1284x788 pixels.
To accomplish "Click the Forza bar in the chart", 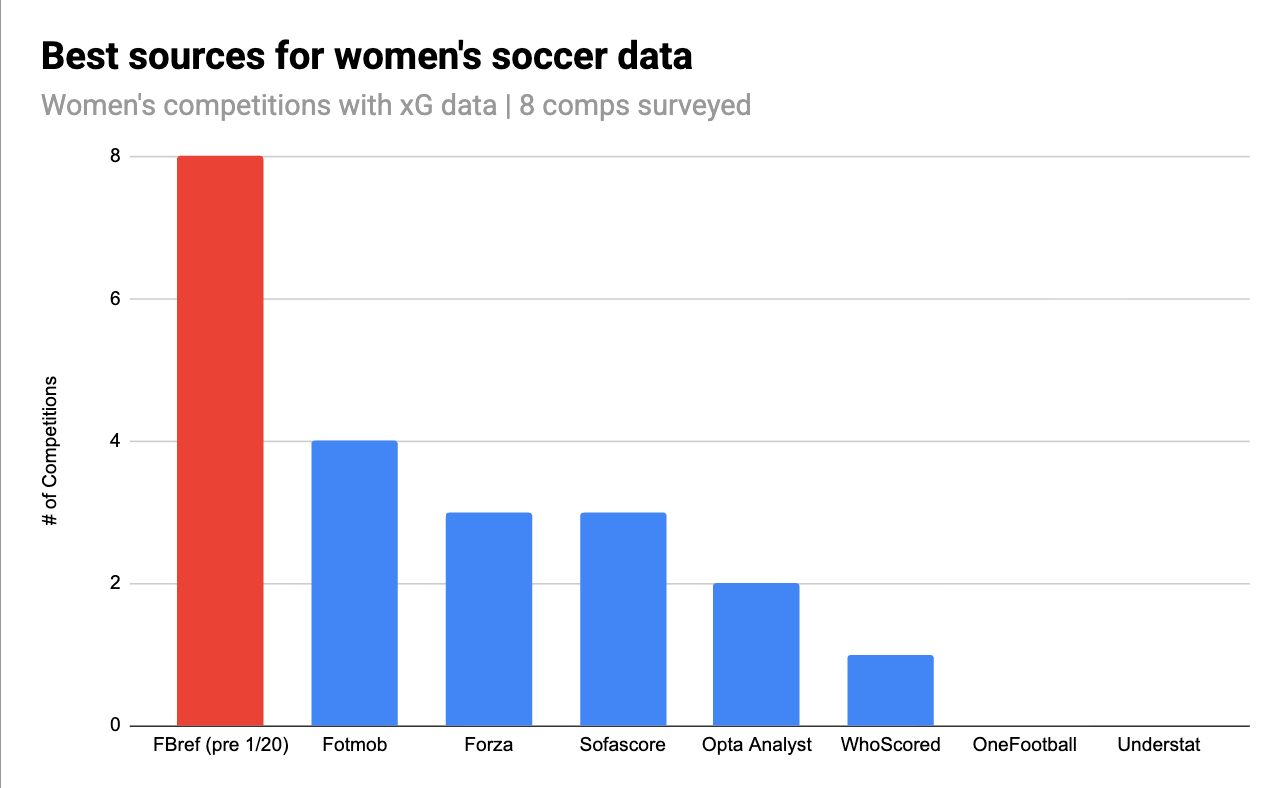I will tap(488, 619).
